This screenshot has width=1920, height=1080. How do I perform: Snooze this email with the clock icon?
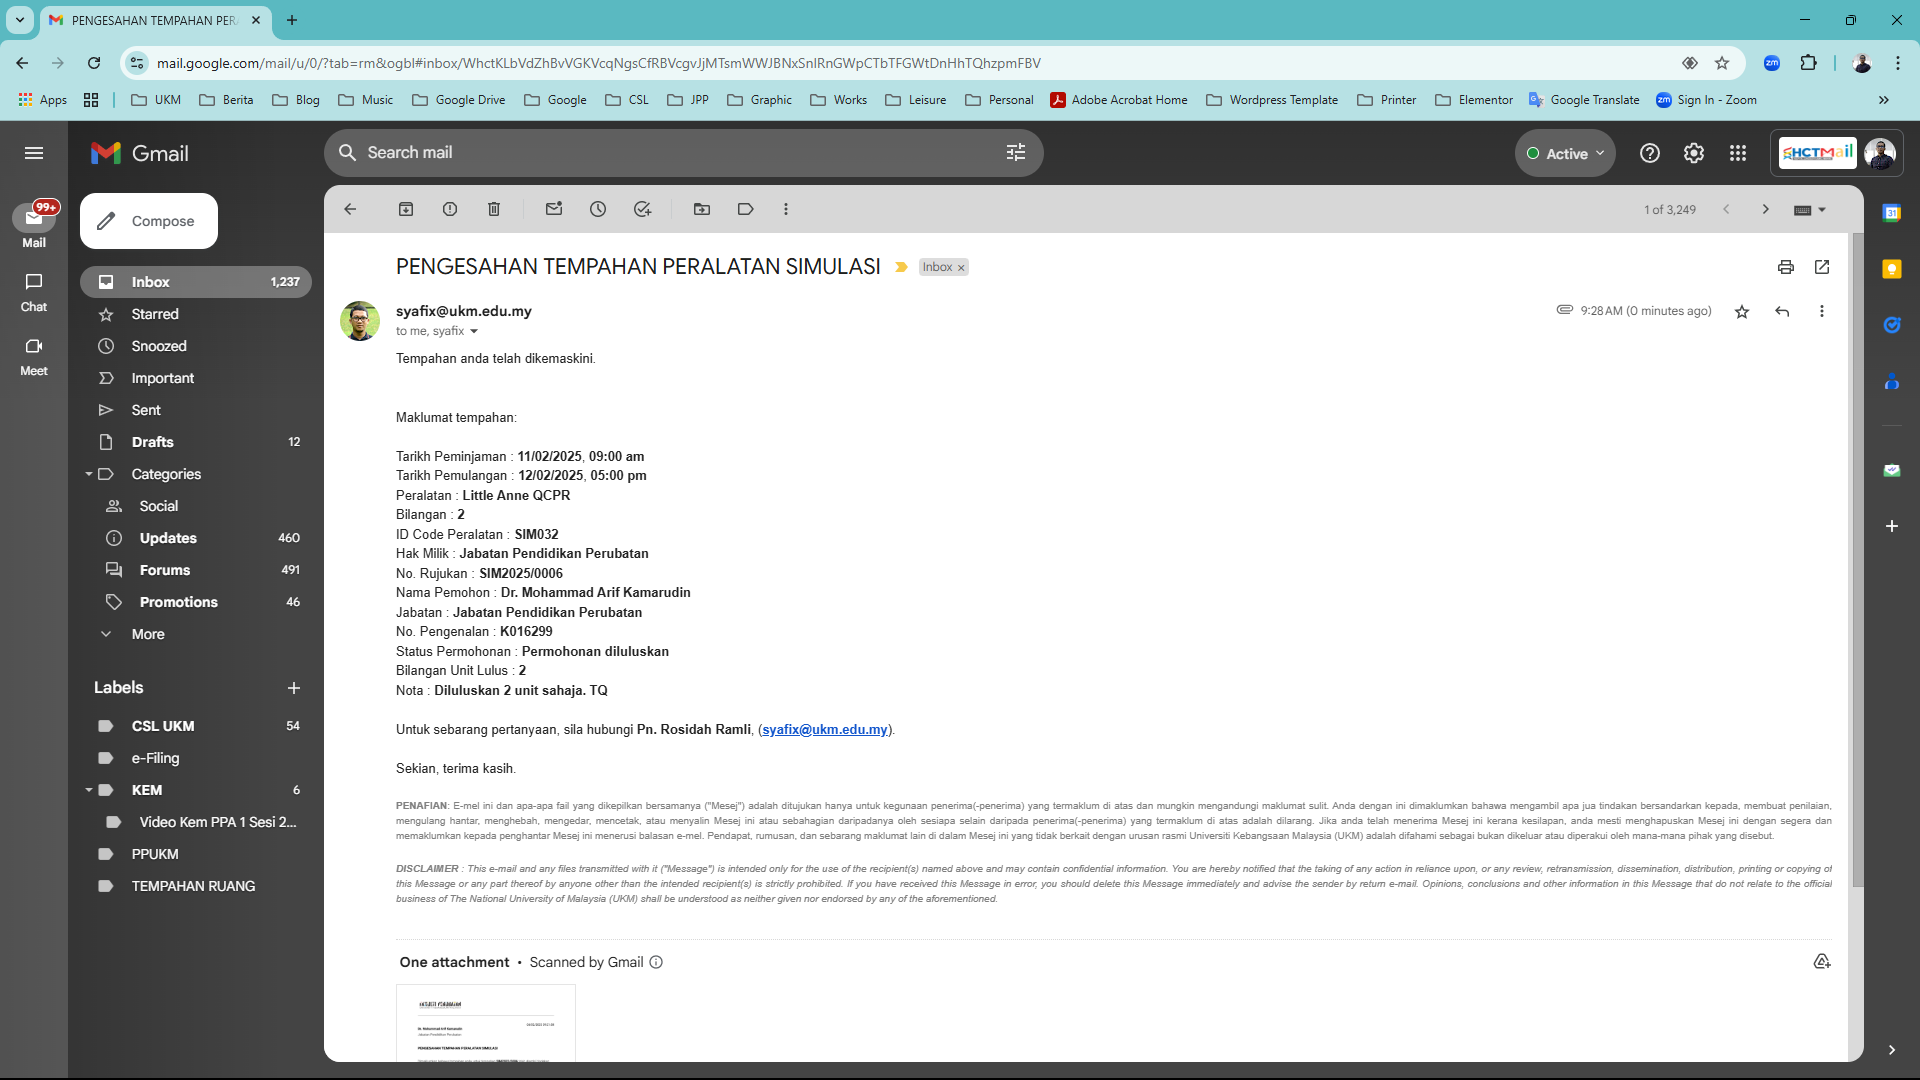598,209
